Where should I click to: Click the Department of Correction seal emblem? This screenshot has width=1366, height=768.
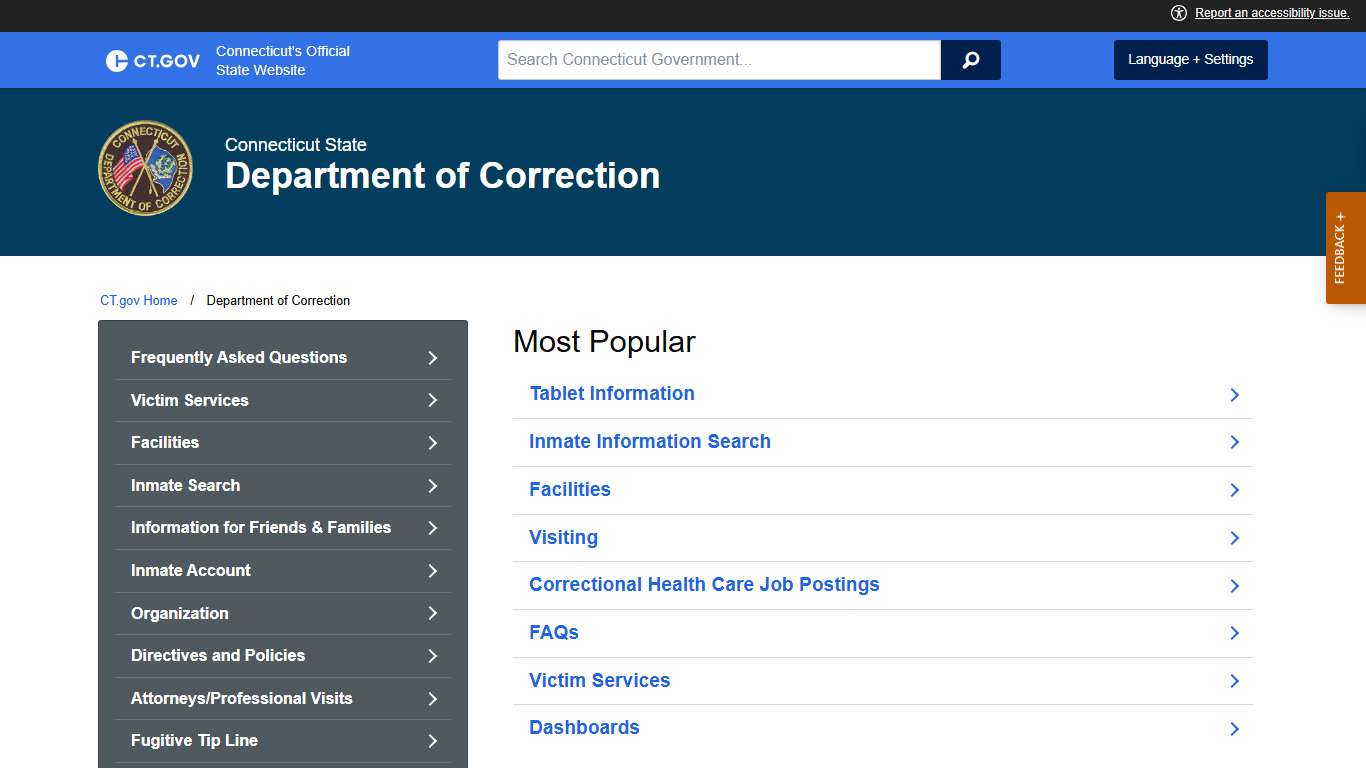145,167
